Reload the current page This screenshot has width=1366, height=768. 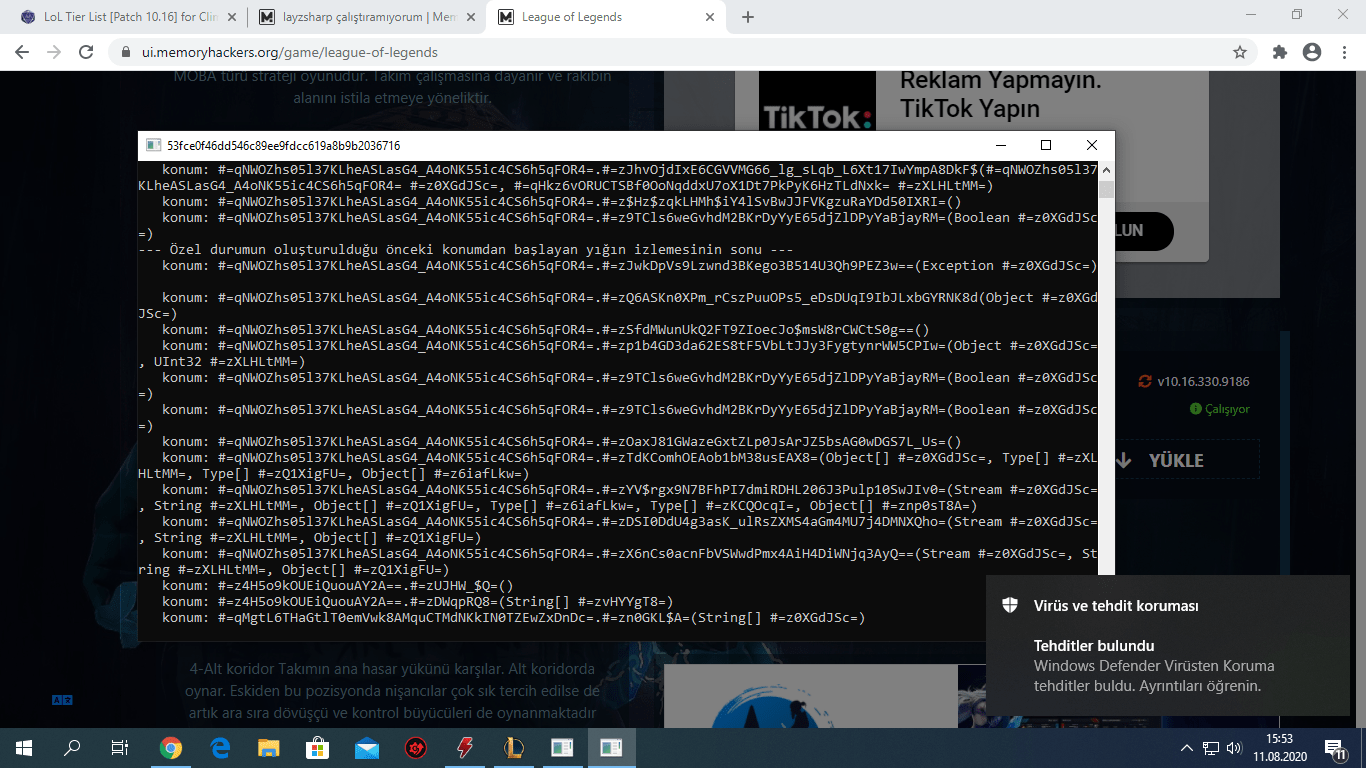click(x=87, y=52)
